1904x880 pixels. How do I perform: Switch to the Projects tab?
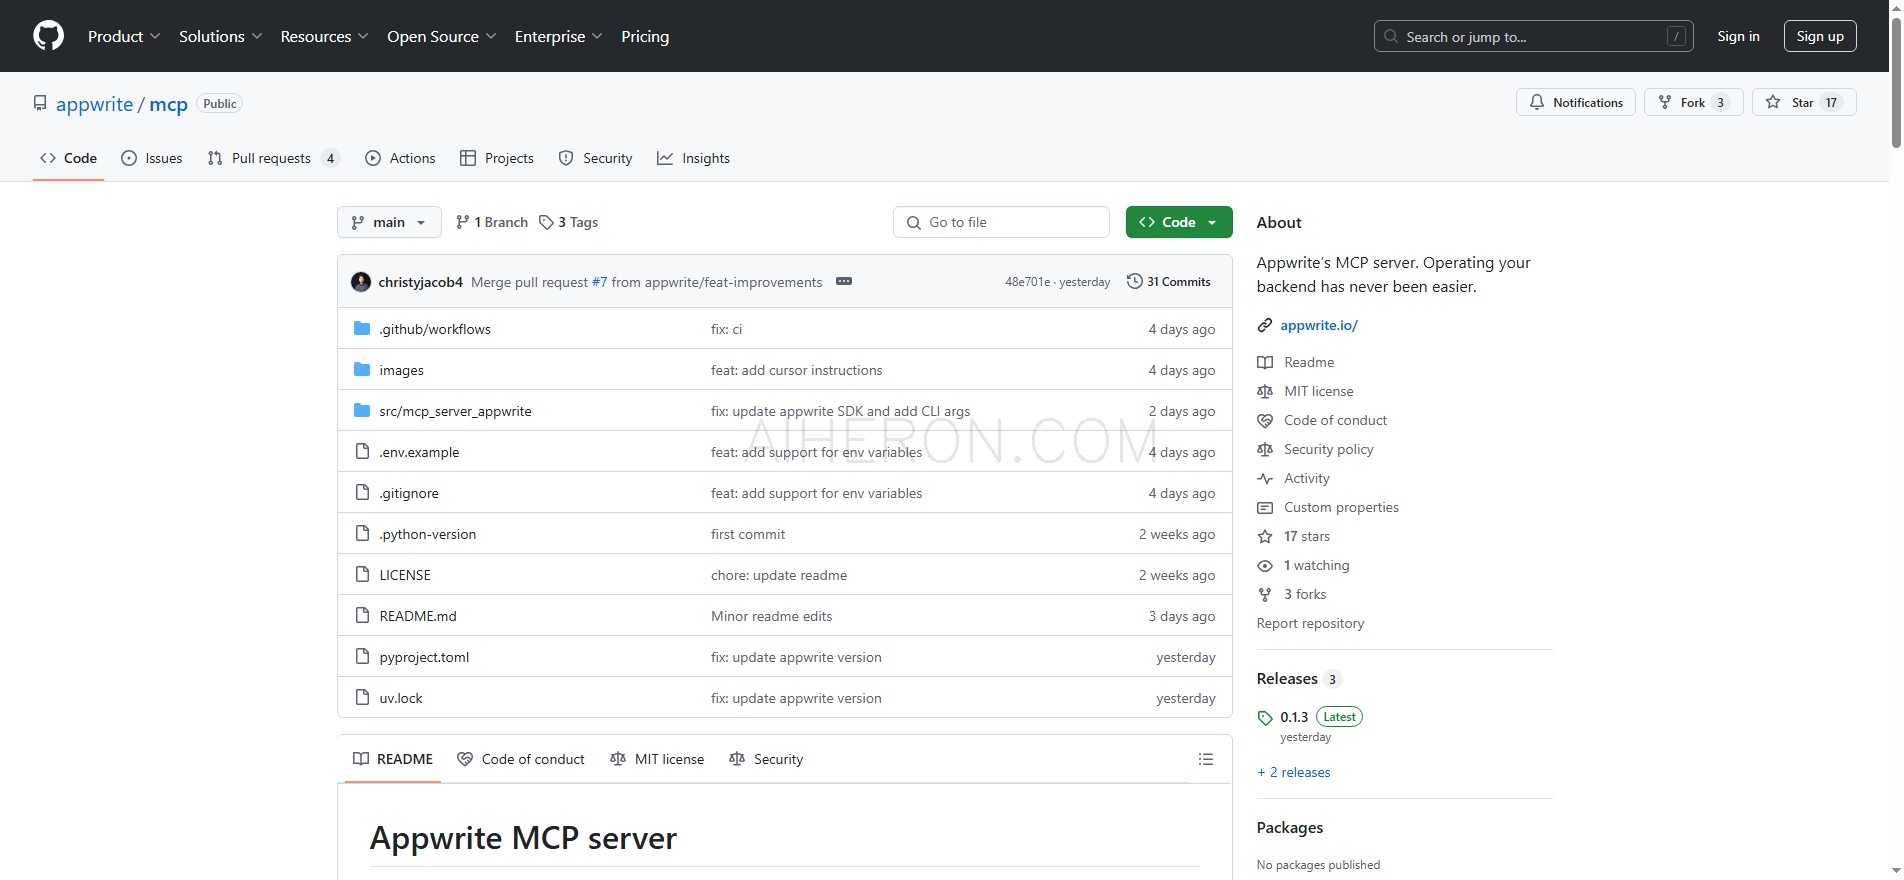(x=497, y=158)
